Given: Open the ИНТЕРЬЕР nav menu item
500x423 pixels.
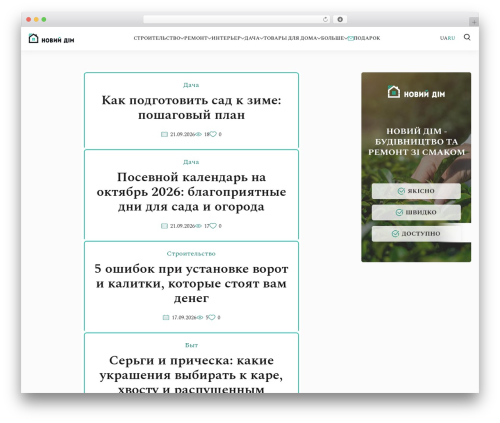Looking at the screenshot, I should 226,38.
